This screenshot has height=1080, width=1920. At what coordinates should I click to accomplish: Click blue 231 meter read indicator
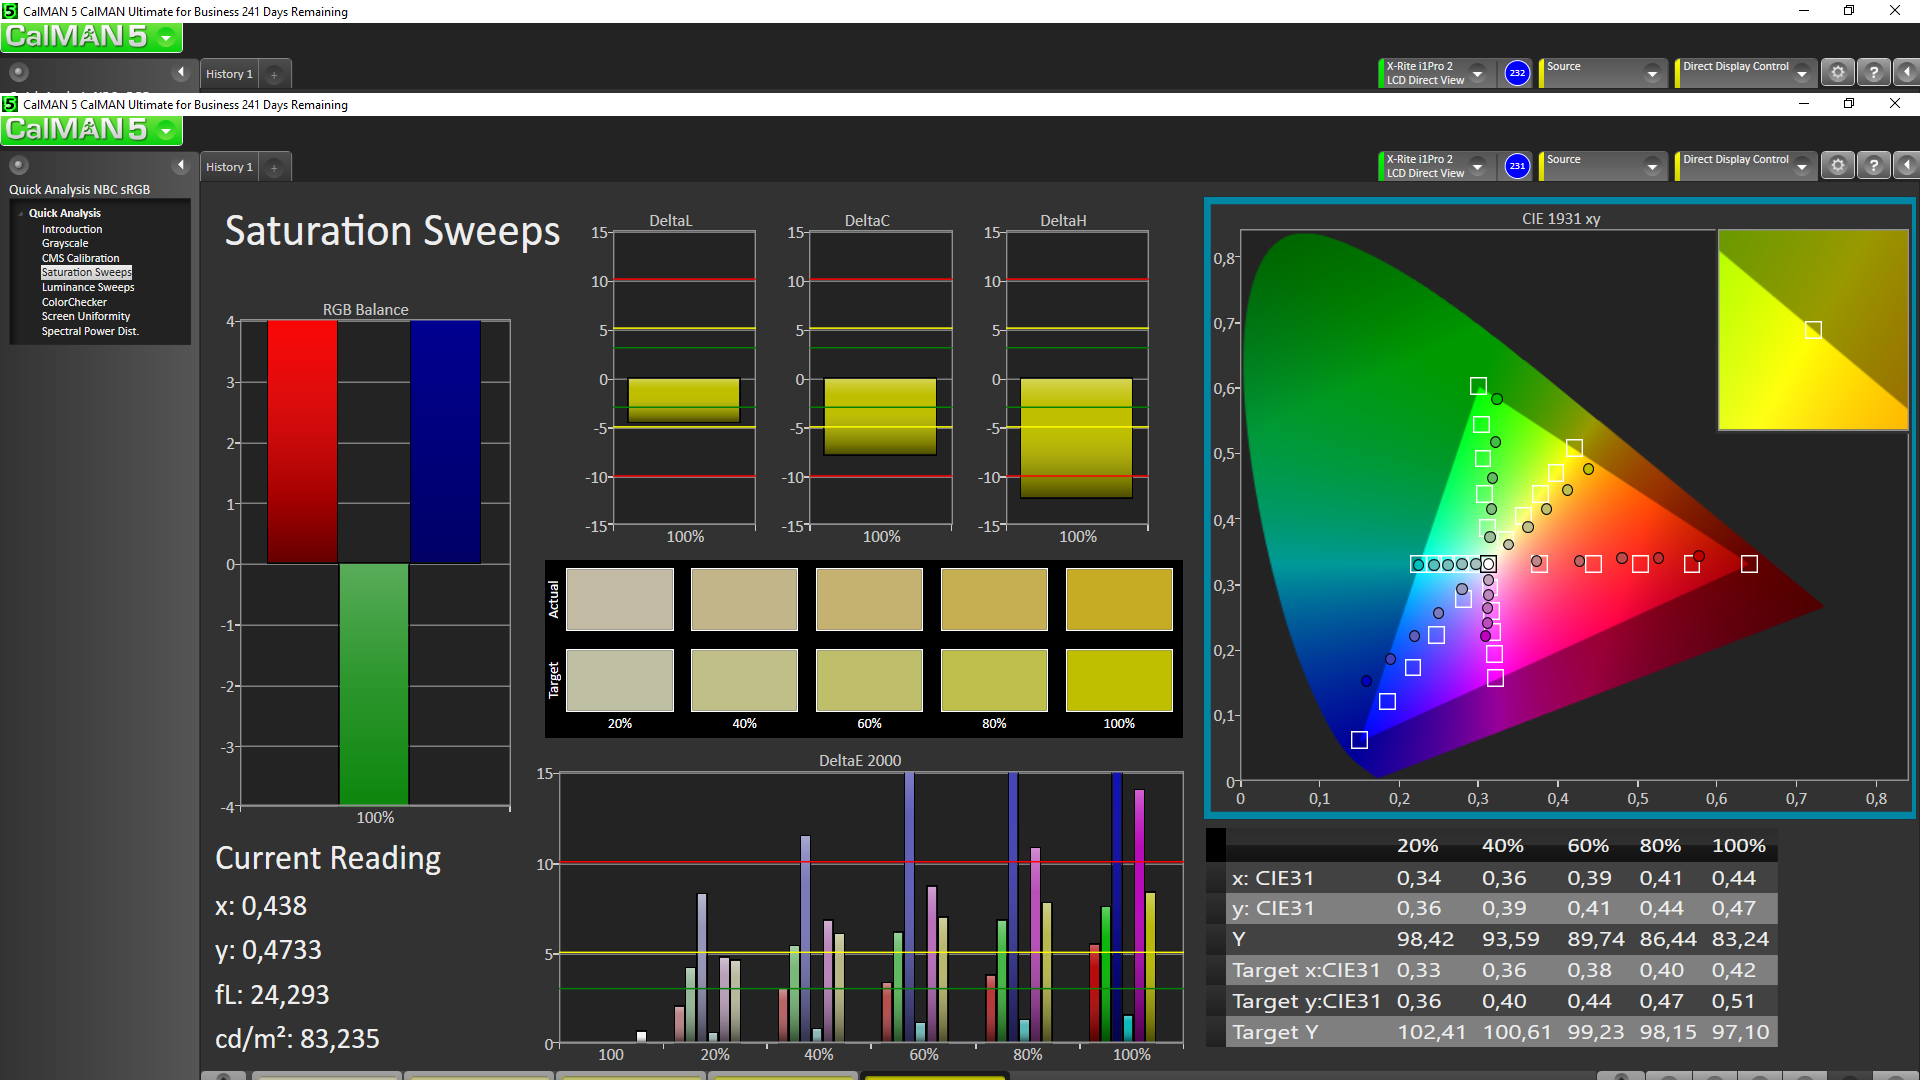pyautogui.click(x=1517, y=166)
